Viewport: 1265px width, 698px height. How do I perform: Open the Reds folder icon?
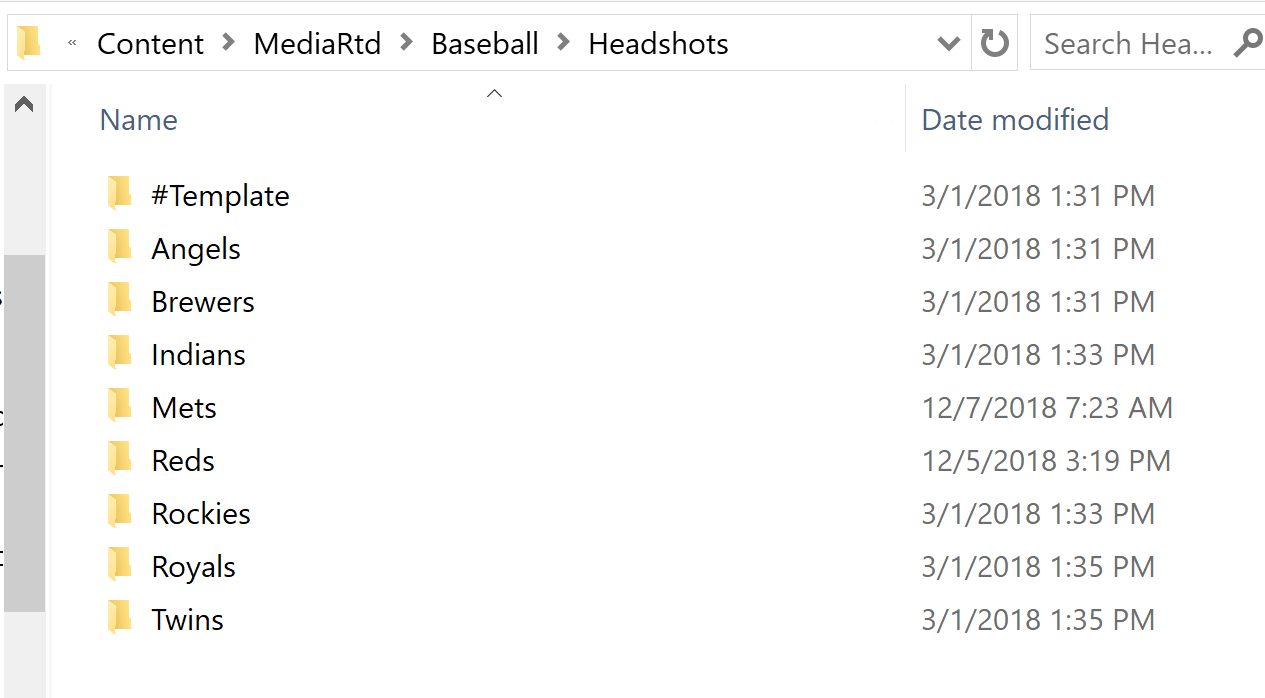[119, 458]
